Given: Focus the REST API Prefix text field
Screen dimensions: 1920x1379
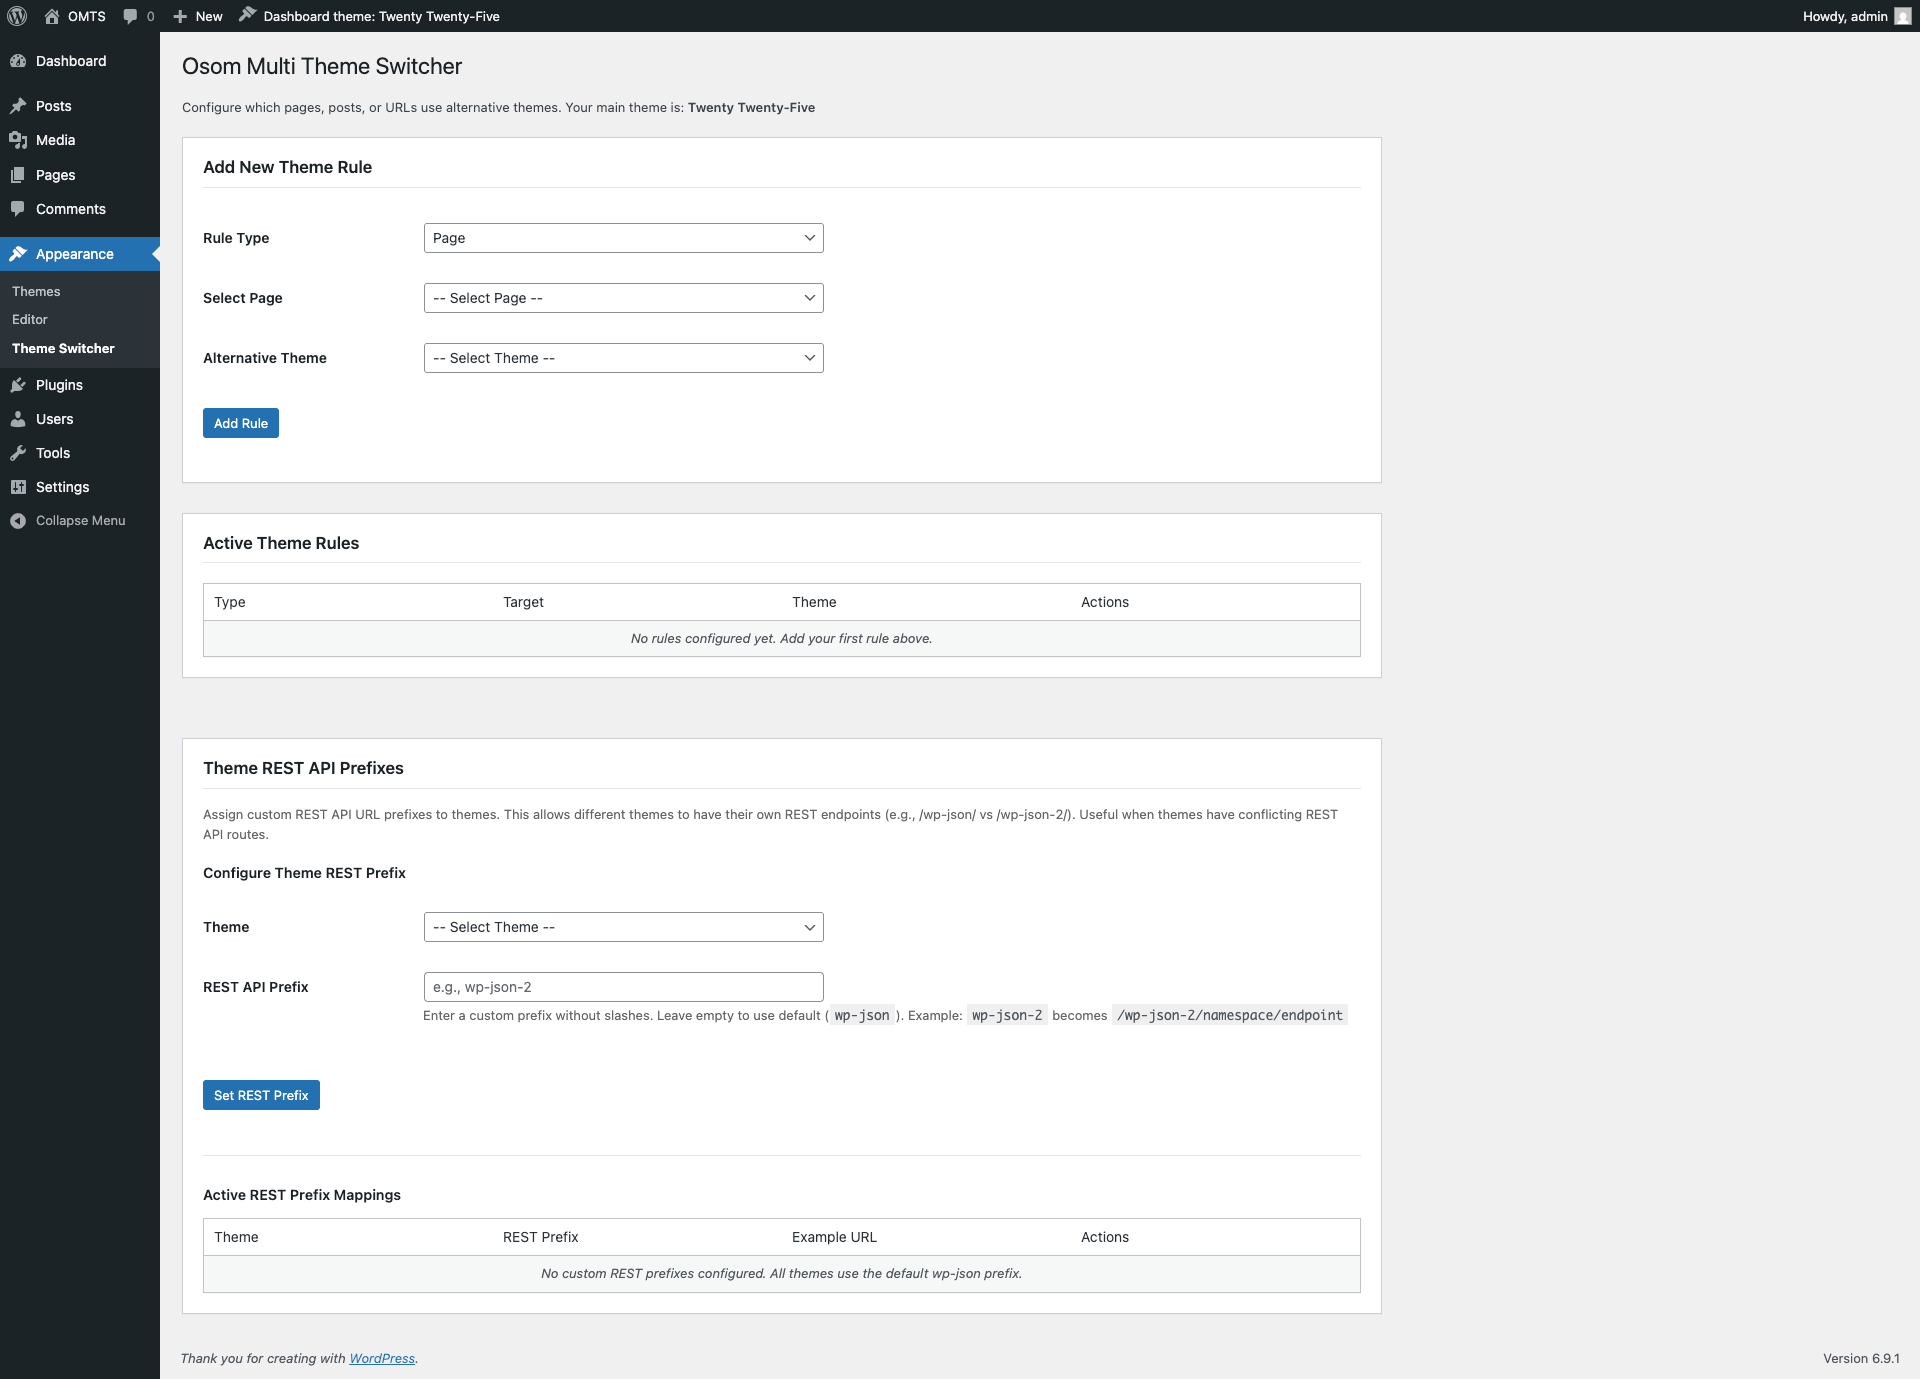Looking at the screenshot, I should (623, 987).
